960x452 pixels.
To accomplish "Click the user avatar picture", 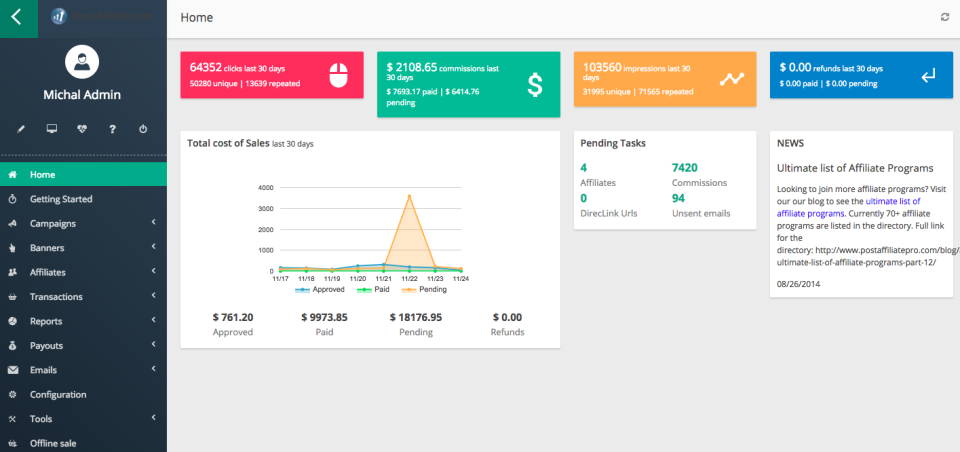I will (x=82, y=61).
